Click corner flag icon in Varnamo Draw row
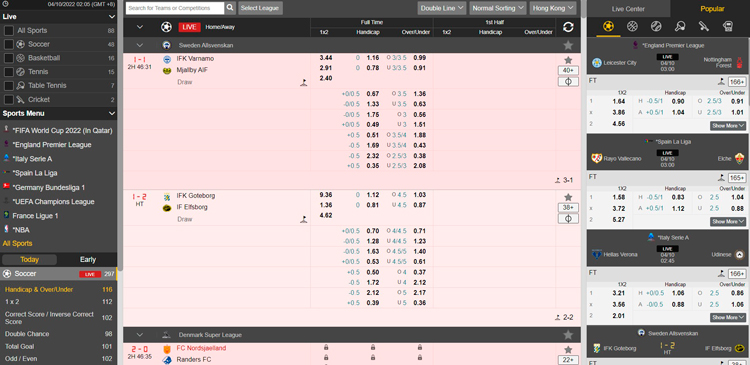This screenshot has height=365, width=750. (x=303, y=82)
